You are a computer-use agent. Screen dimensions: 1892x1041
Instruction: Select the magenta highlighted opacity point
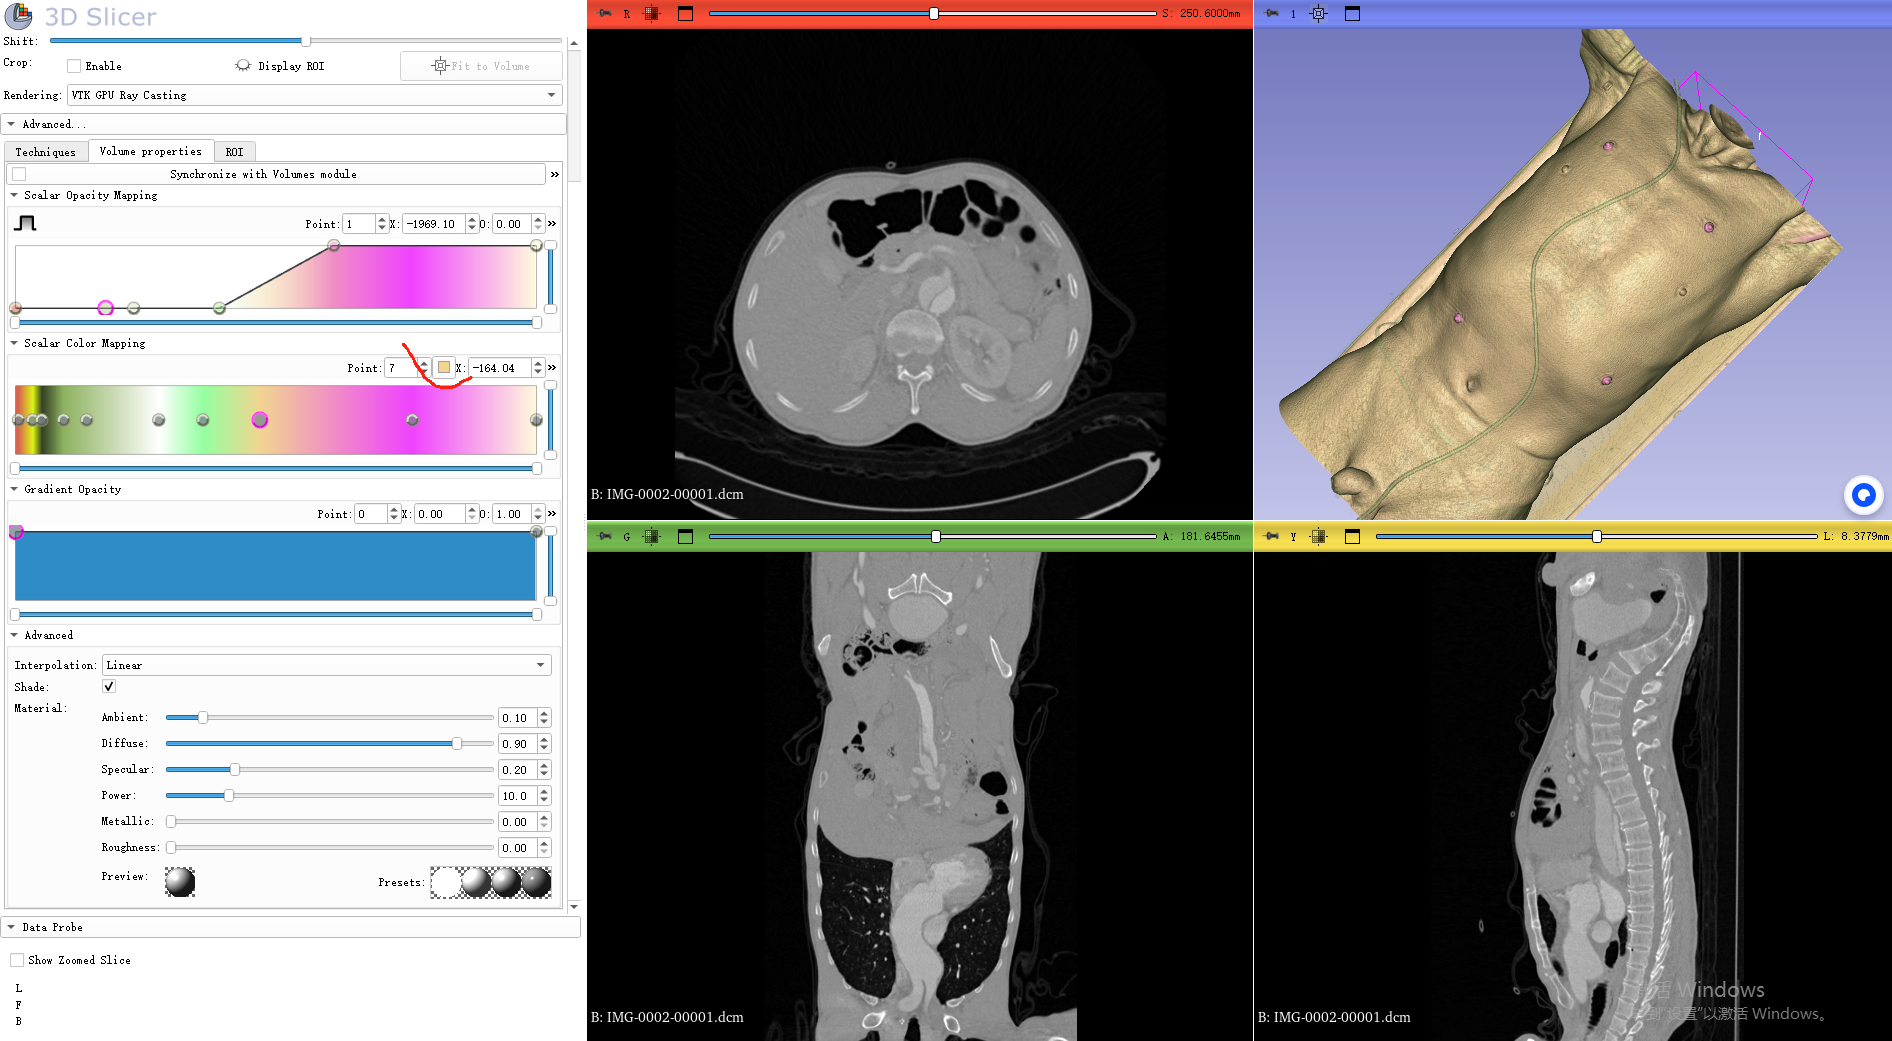(x=106, y=308)
